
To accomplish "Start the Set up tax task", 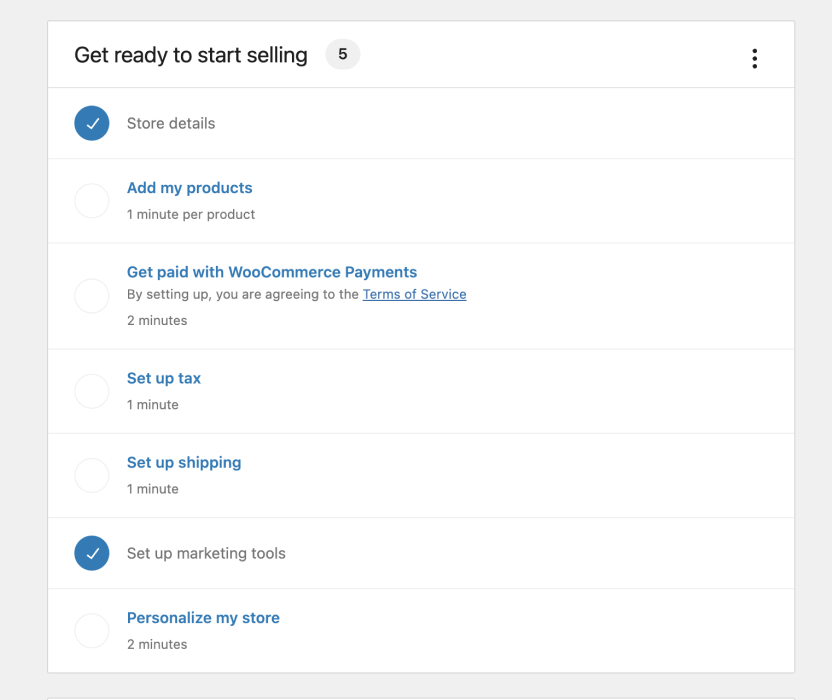I will pos(163,378).
